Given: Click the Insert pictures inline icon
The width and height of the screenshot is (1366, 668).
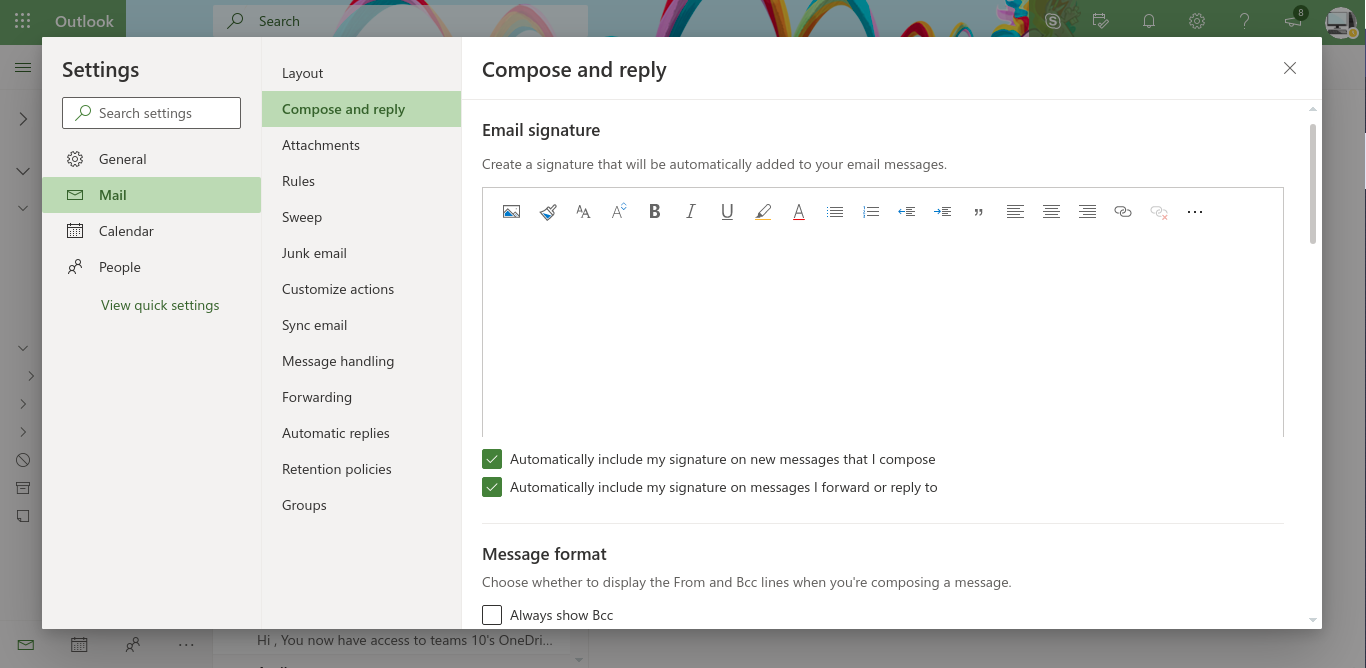Looking at the screenshot, I should coord(511,212).
